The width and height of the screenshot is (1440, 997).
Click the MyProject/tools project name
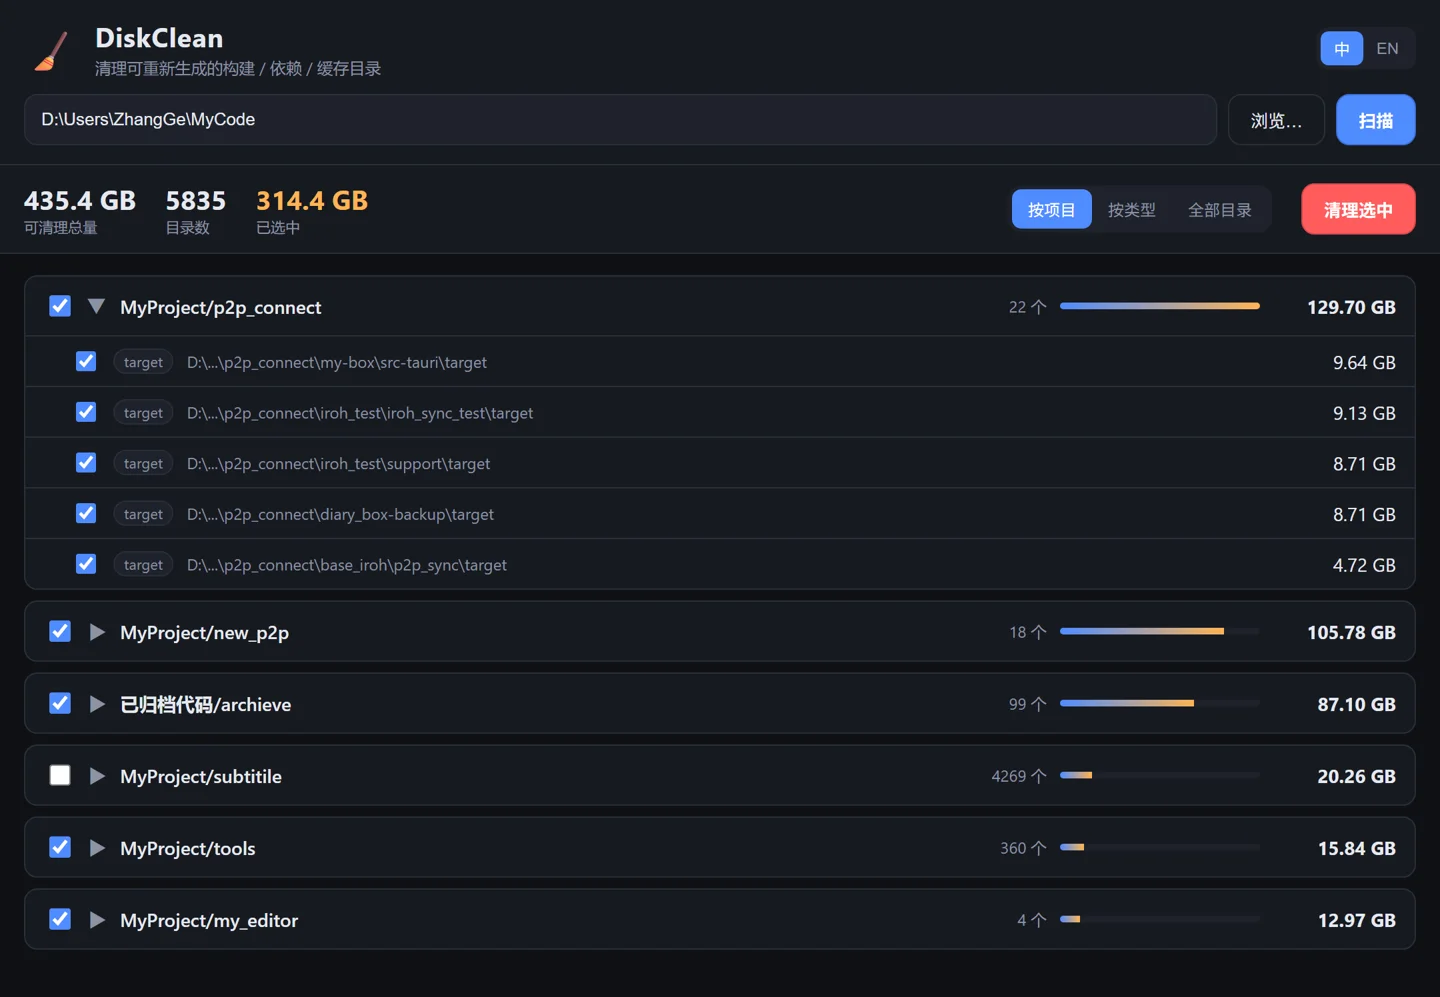click(188, 848)
